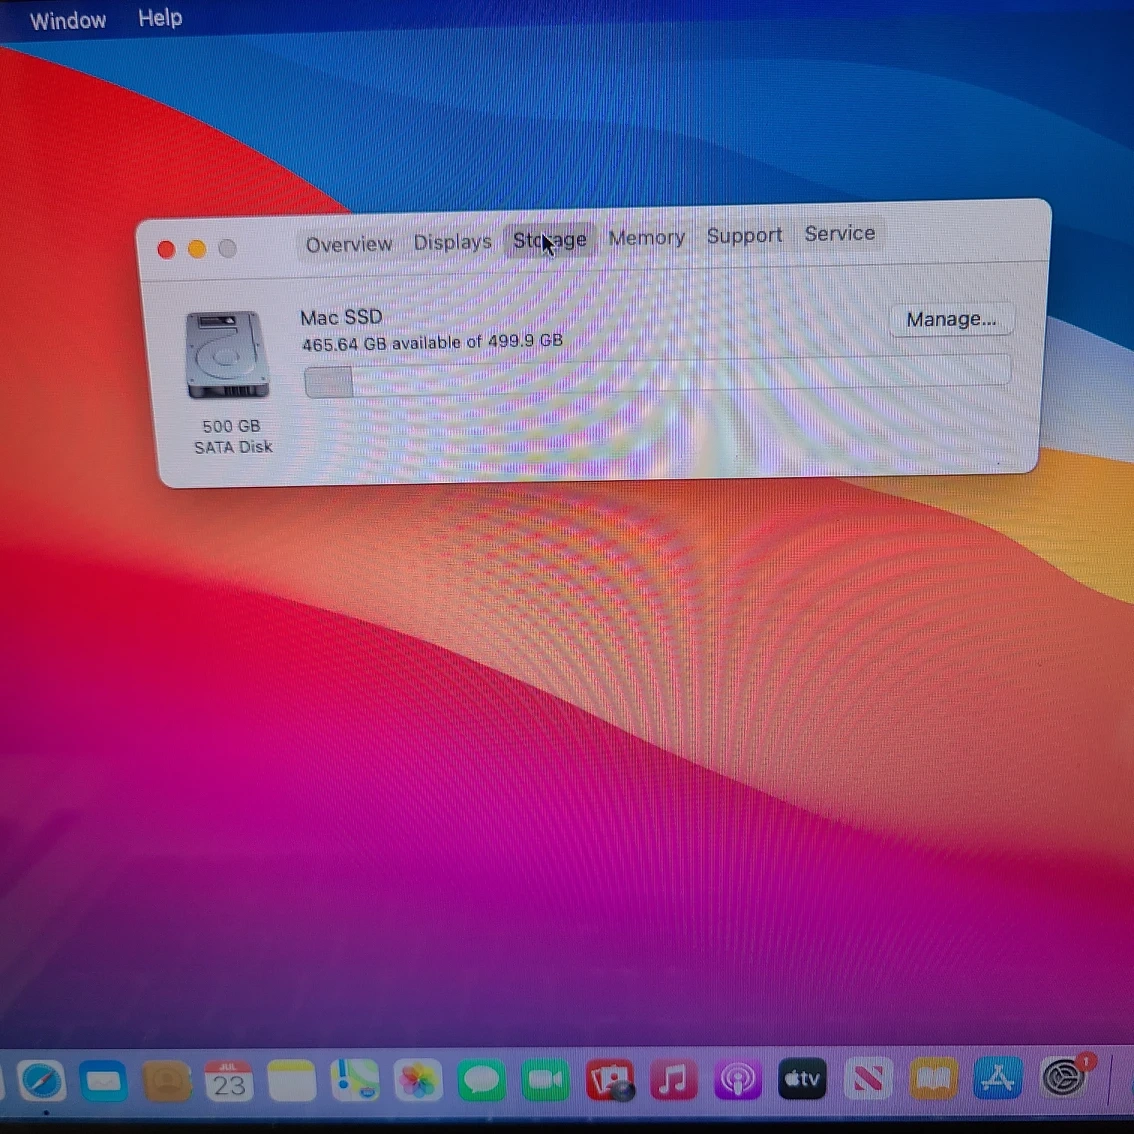Switch to the Overview tab
The width and height of the screenshot is (1134, 1134).
tap(349, 244)
